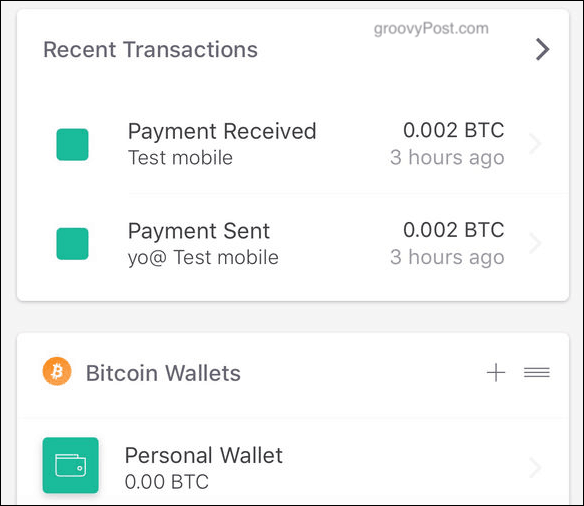
Task: Click the received amount 0.002 BTC
Action: coord(454,130)
